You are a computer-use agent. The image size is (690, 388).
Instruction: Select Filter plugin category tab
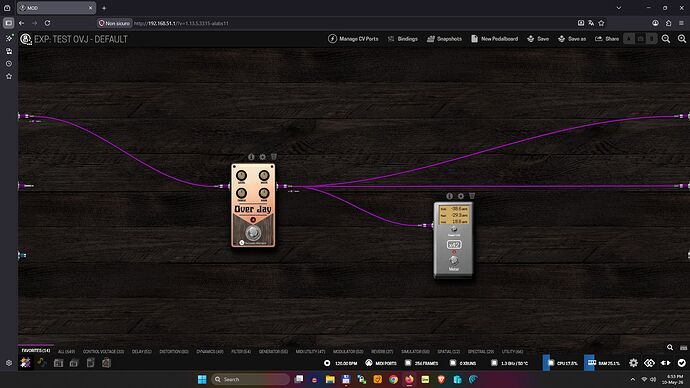click(241, 351)
